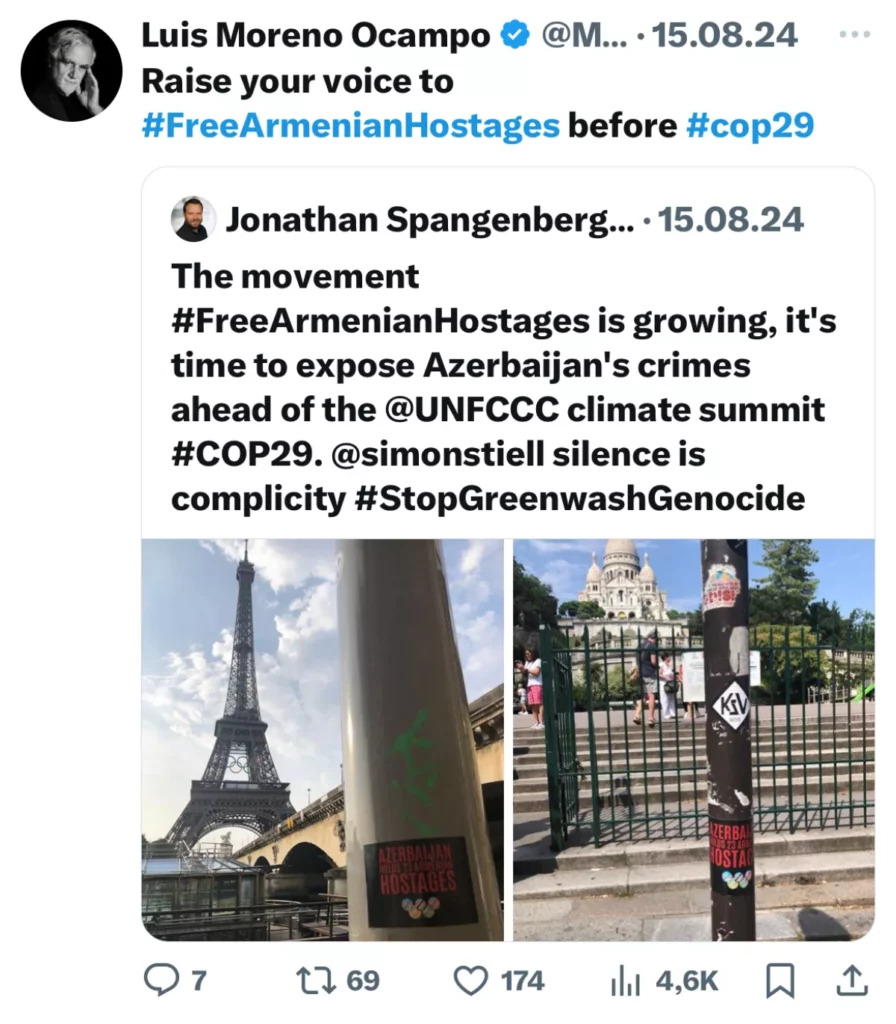Image resolution: width=896 pixels, height=1024 pixels.
Task: Like the tweet with heart icon
Action: (470, 981)
